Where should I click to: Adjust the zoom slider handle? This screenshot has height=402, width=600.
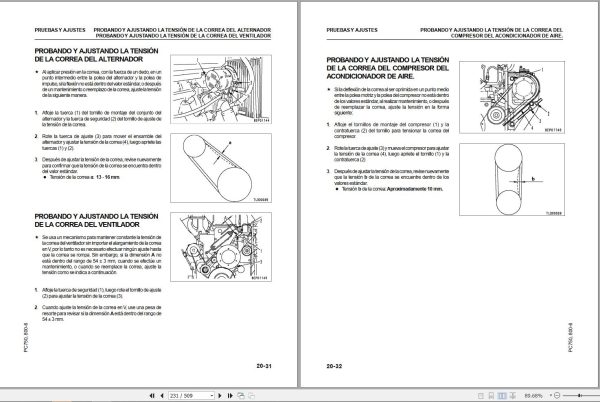(580, 395)
